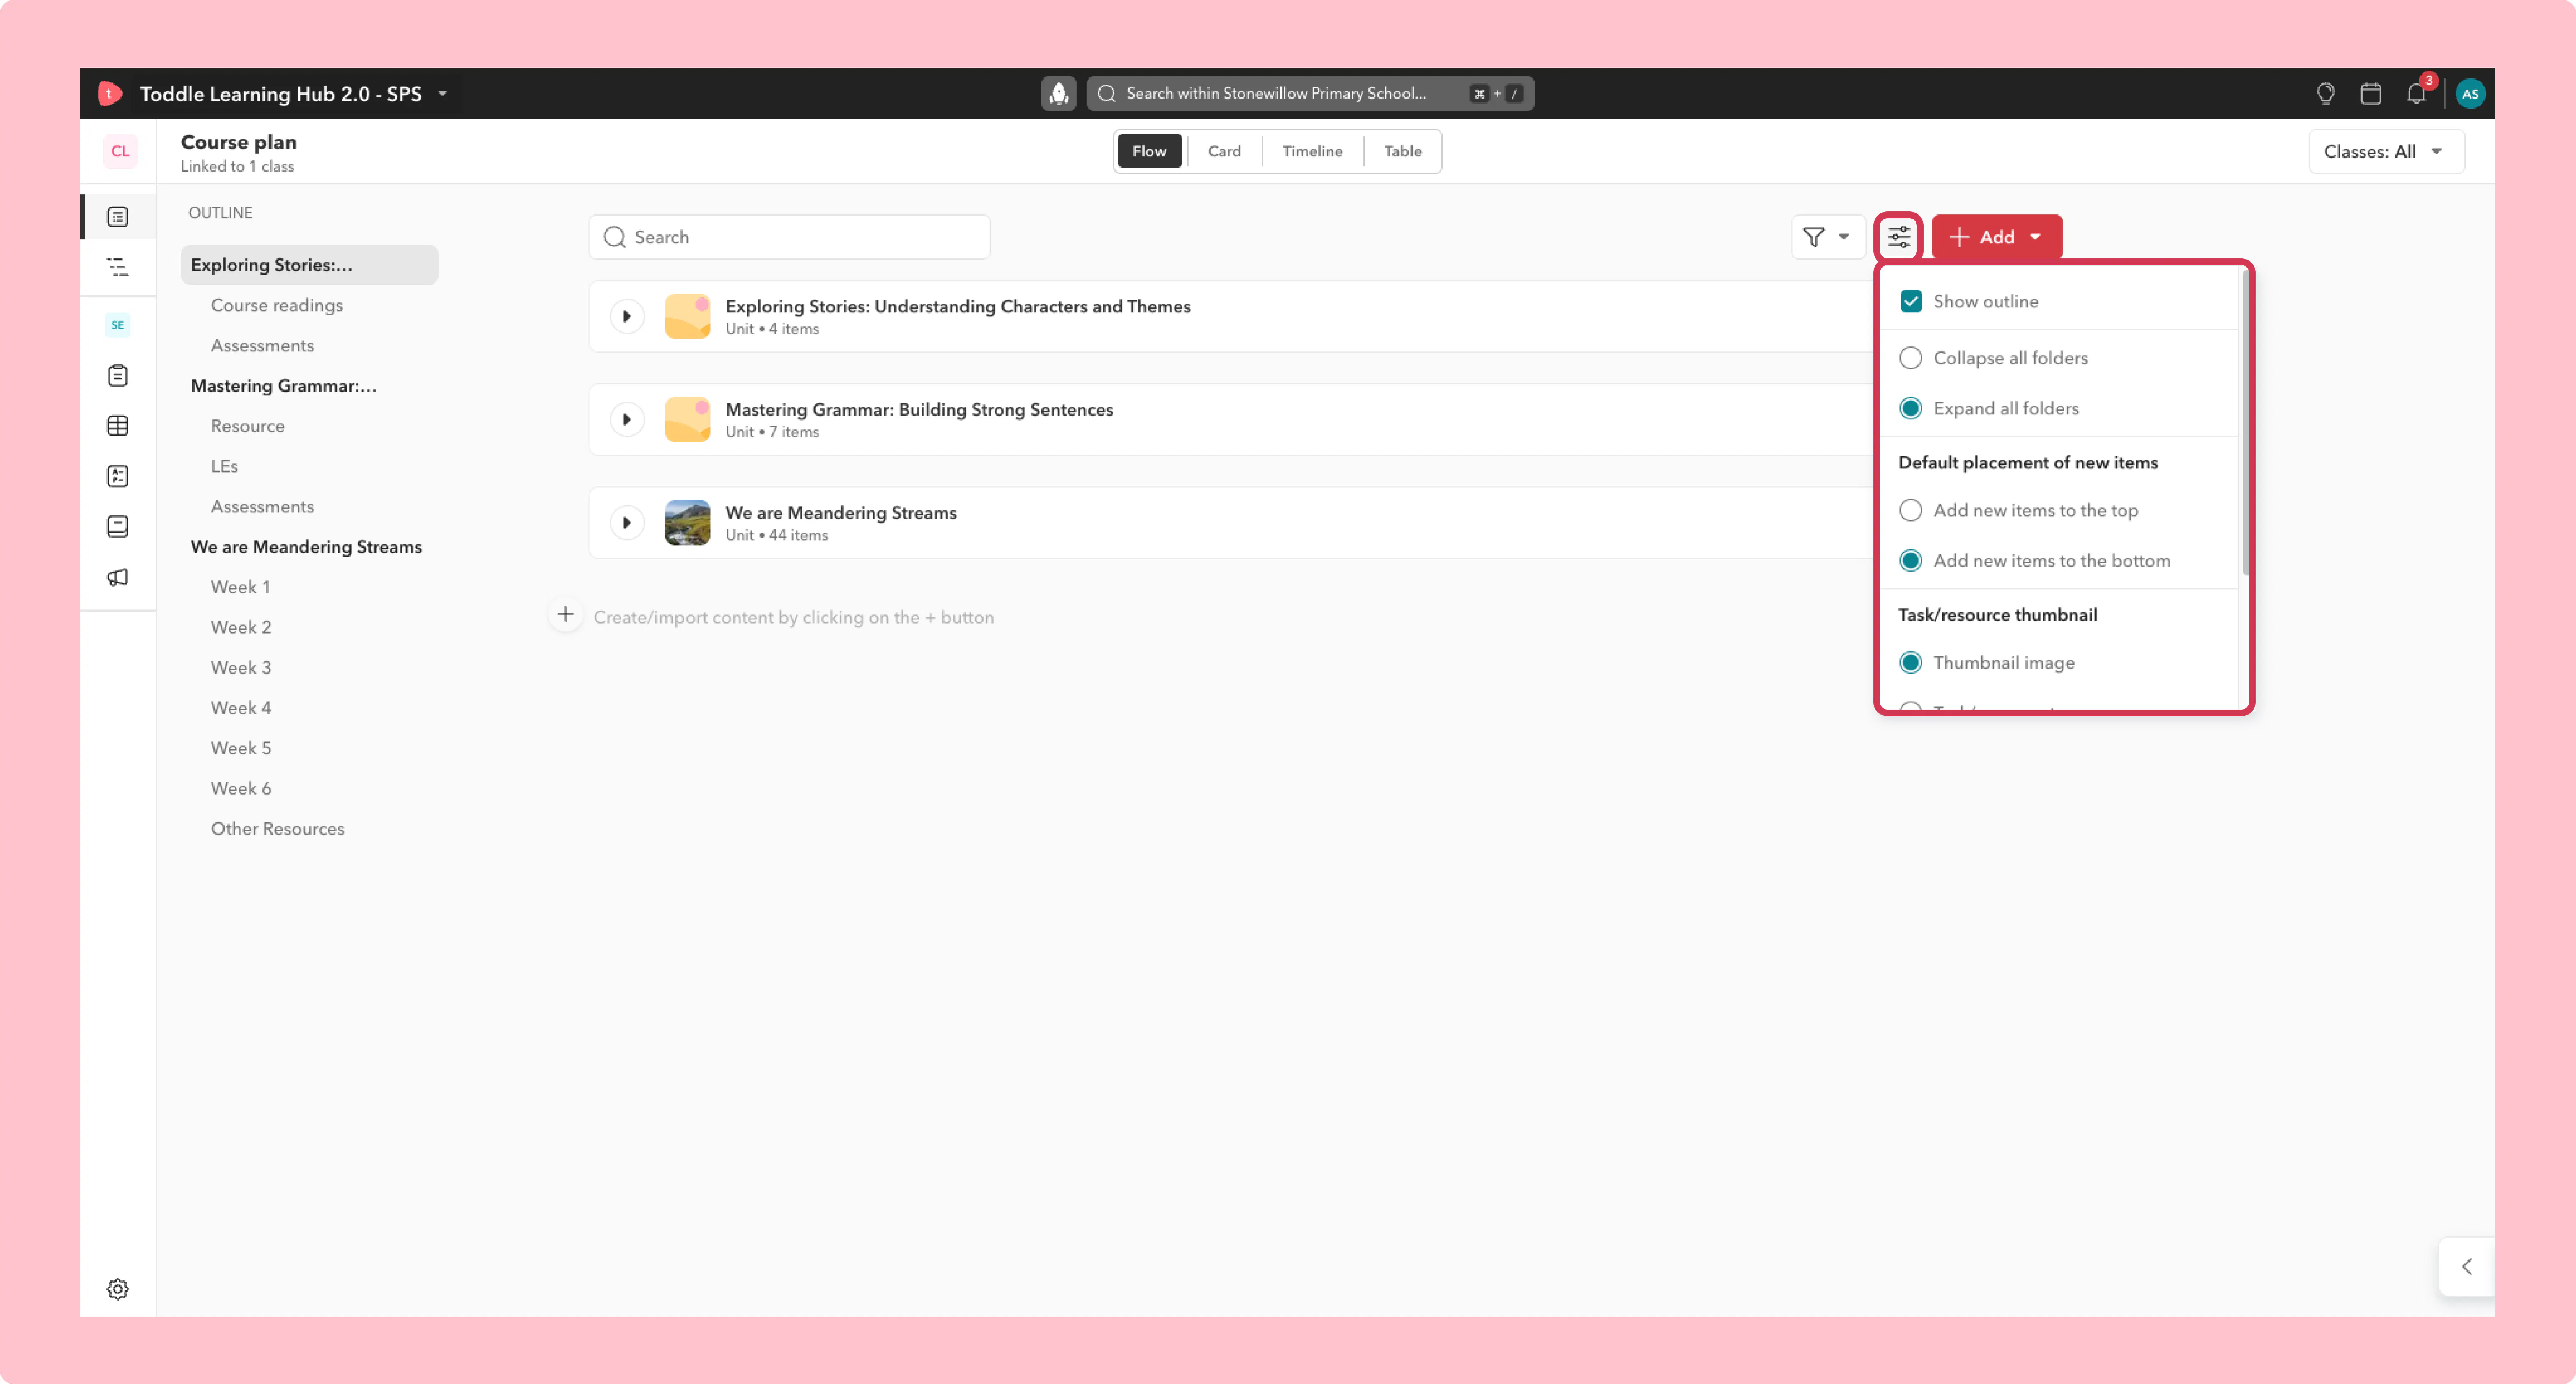Open the Add dropdown button
Image resolution: width=2576 pixels, height=1384 pixels.
tap(1996, 237)
